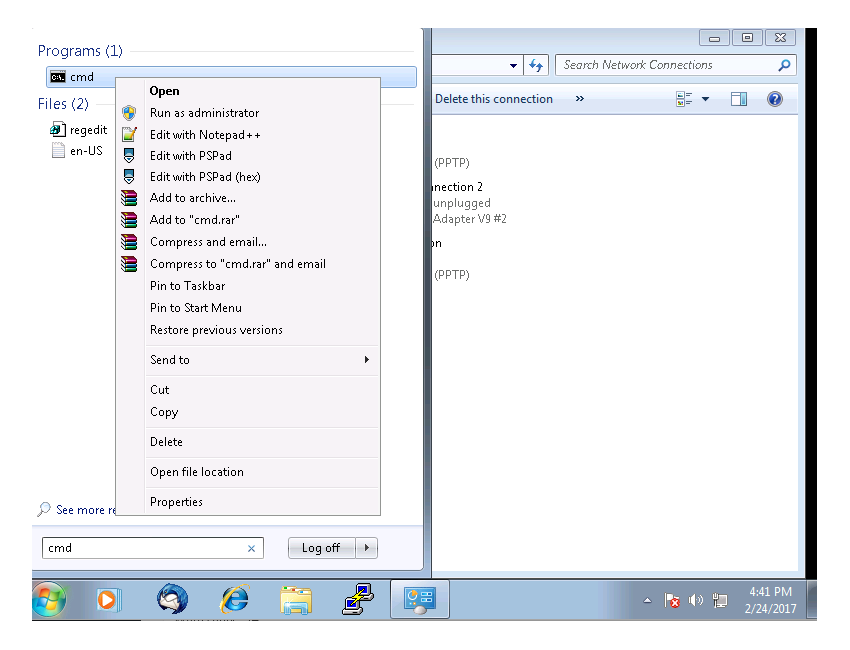This screenshot has width=850, height=650.
Task: Click WinRAR icon beside Compress to "cmd.rar" and email
Action: coord(129,264)
